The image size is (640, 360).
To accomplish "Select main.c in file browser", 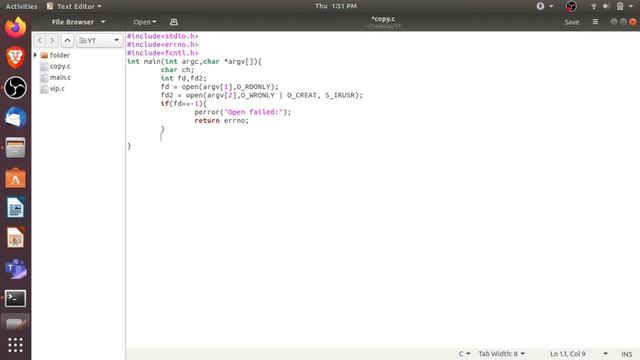I will (x=60, y=77).
